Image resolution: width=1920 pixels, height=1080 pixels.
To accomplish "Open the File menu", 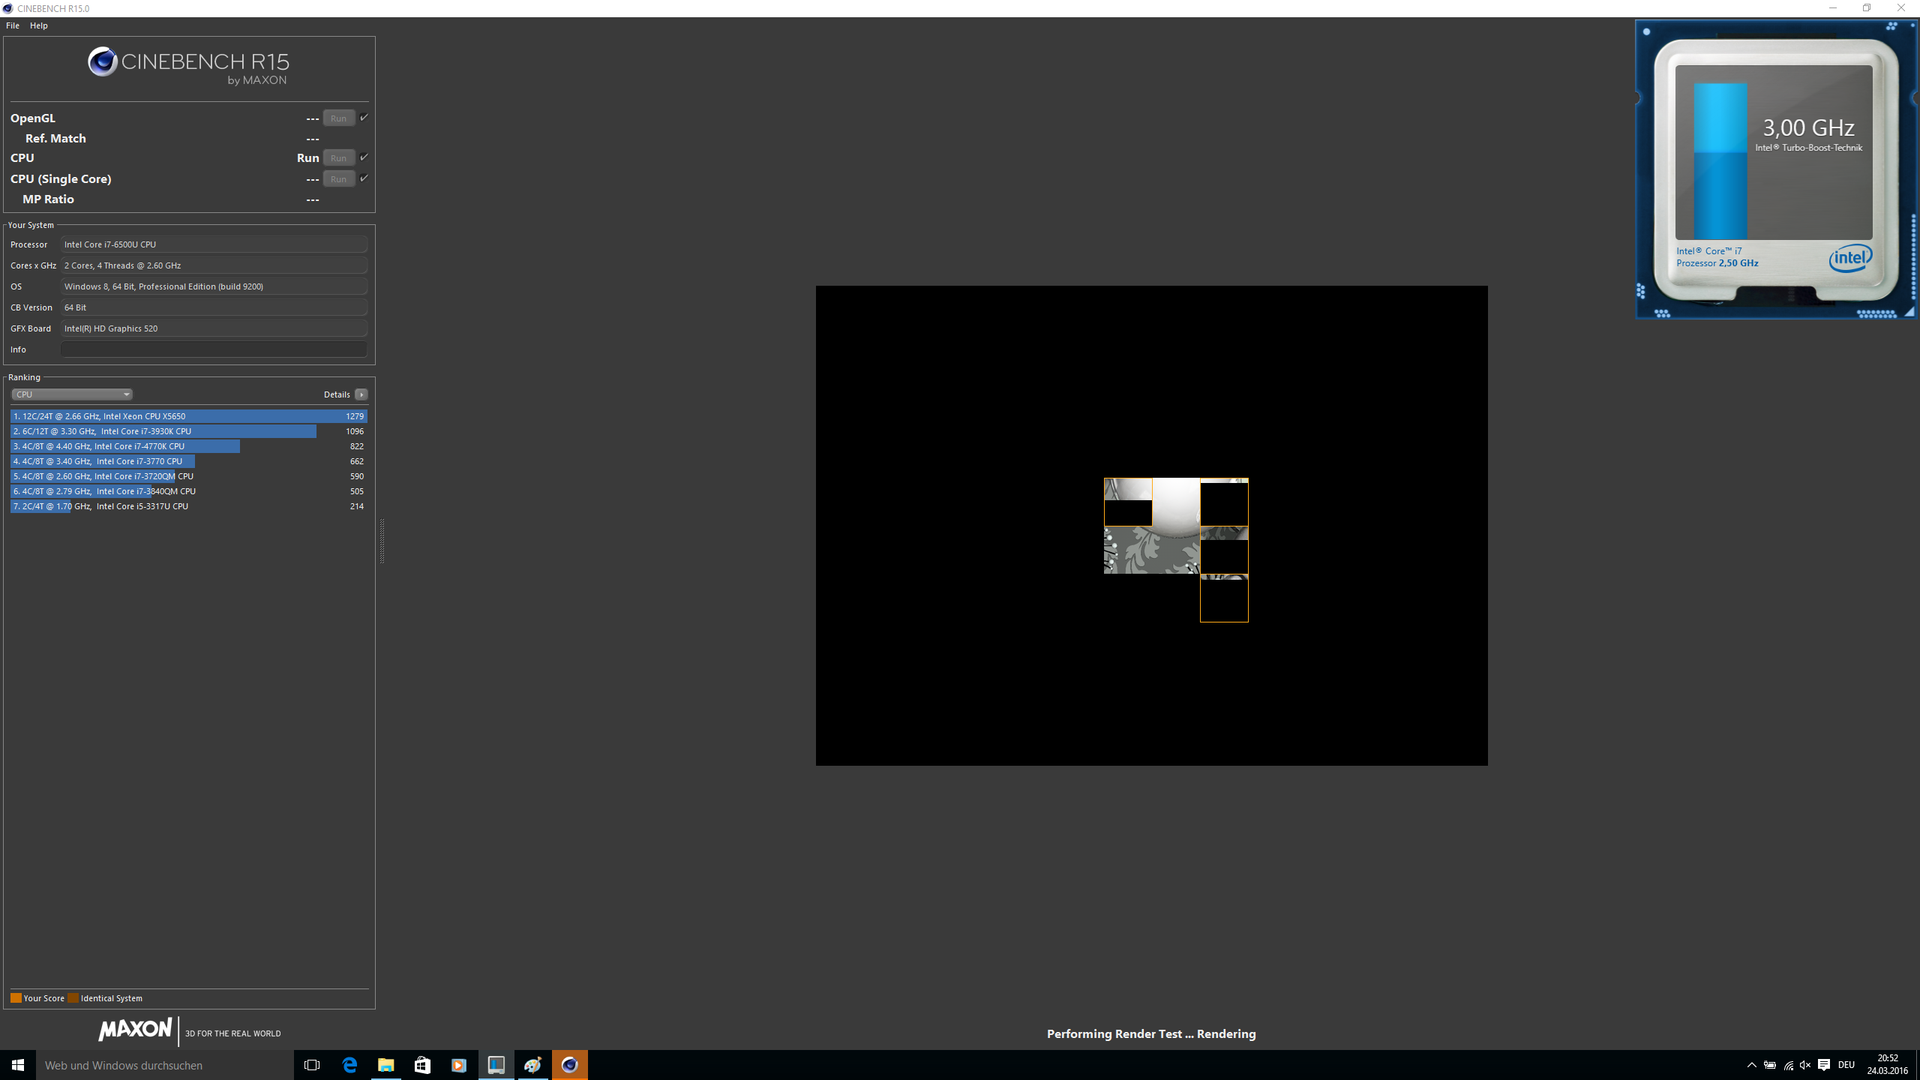I will click(x=13, y=26).
